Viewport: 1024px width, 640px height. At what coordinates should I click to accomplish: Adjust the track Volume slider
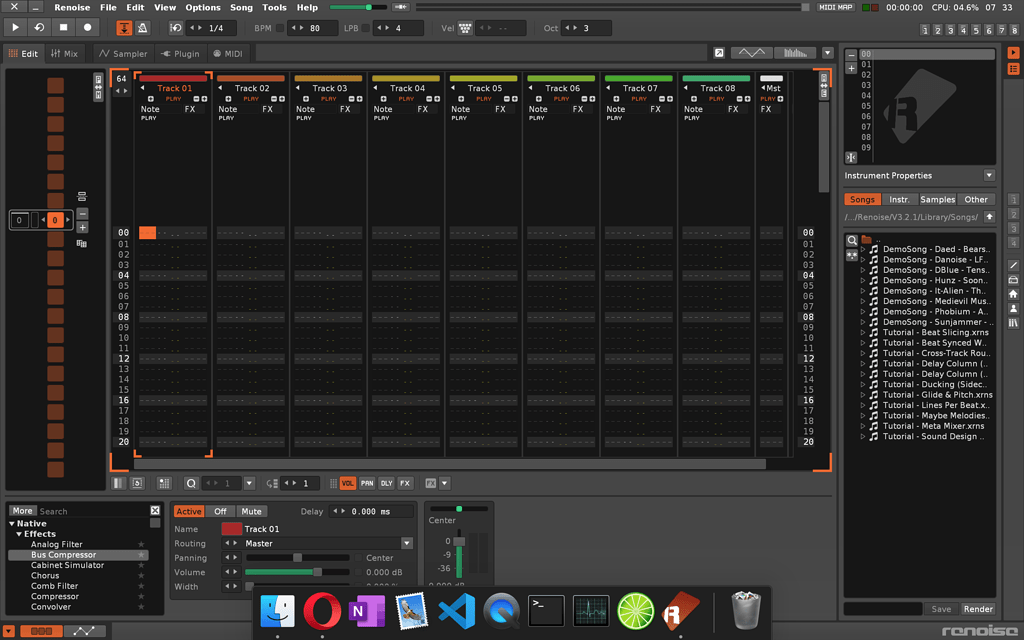297,572
